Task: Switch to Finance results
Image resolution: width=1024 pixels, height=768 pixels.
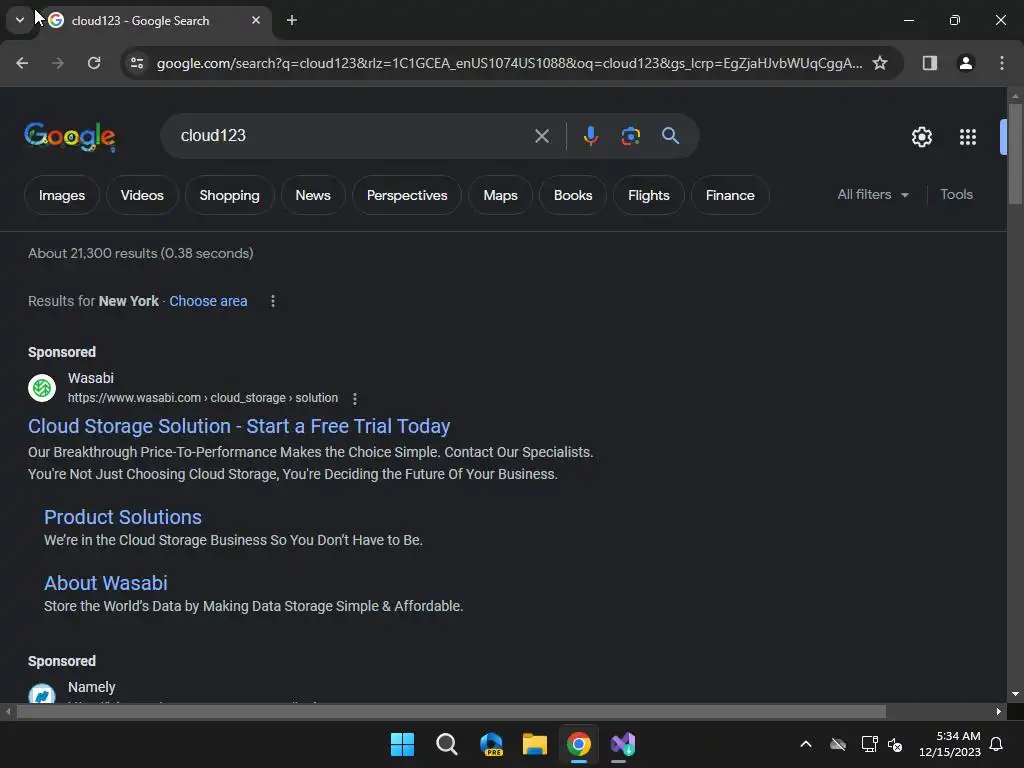Action: point(729,195)
